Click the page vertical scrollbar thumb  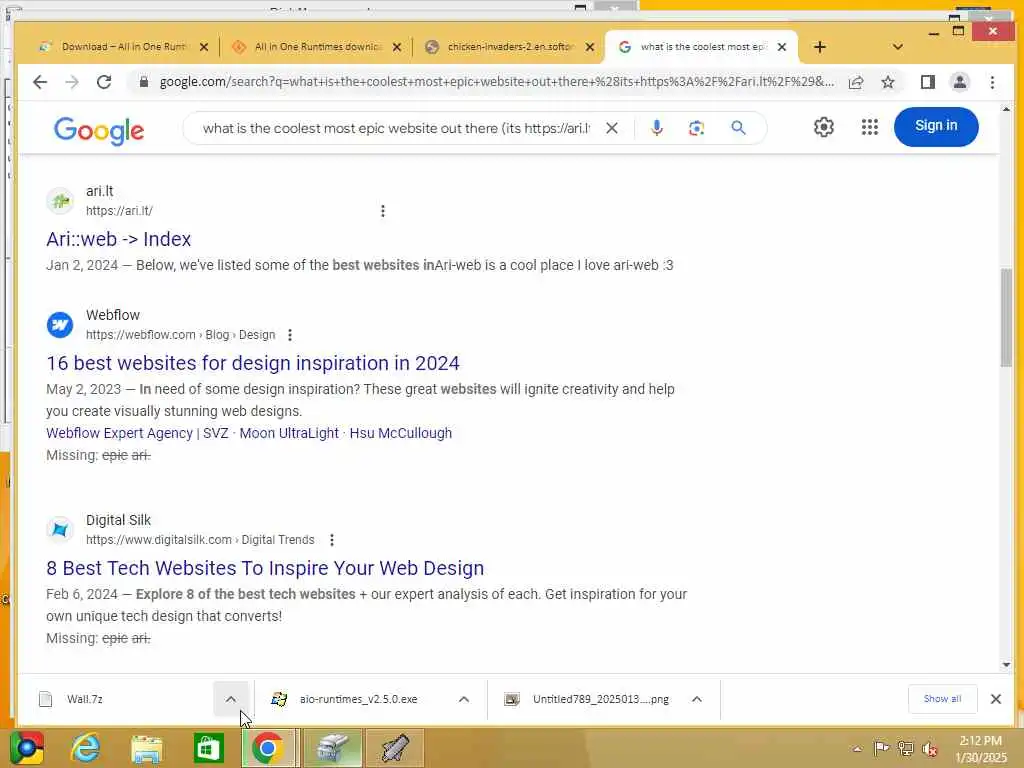pyautogui.click(x=1006, y=318)
